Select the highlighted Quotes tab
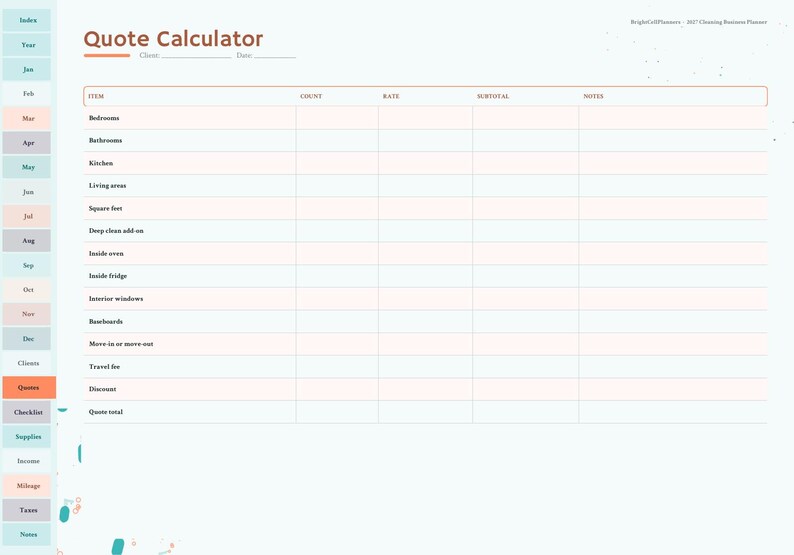The height and width of the screenshot is (555, 794). click(29, 387)
